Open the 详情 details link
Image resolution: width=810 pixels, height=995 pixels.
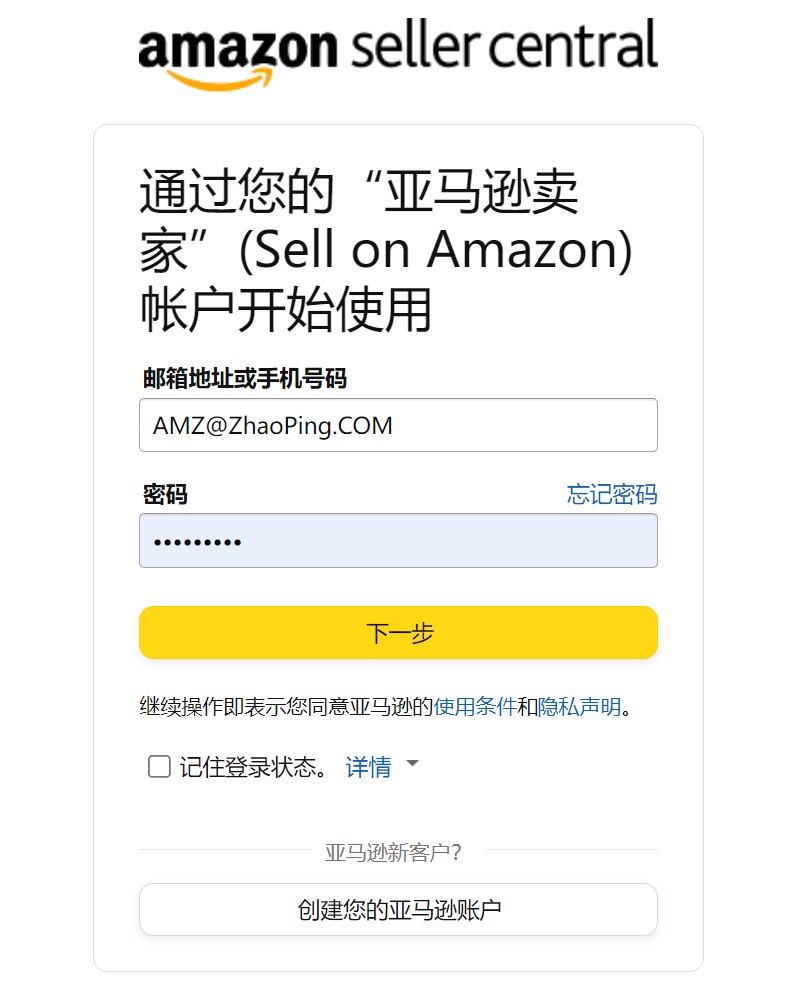[368, 767]
